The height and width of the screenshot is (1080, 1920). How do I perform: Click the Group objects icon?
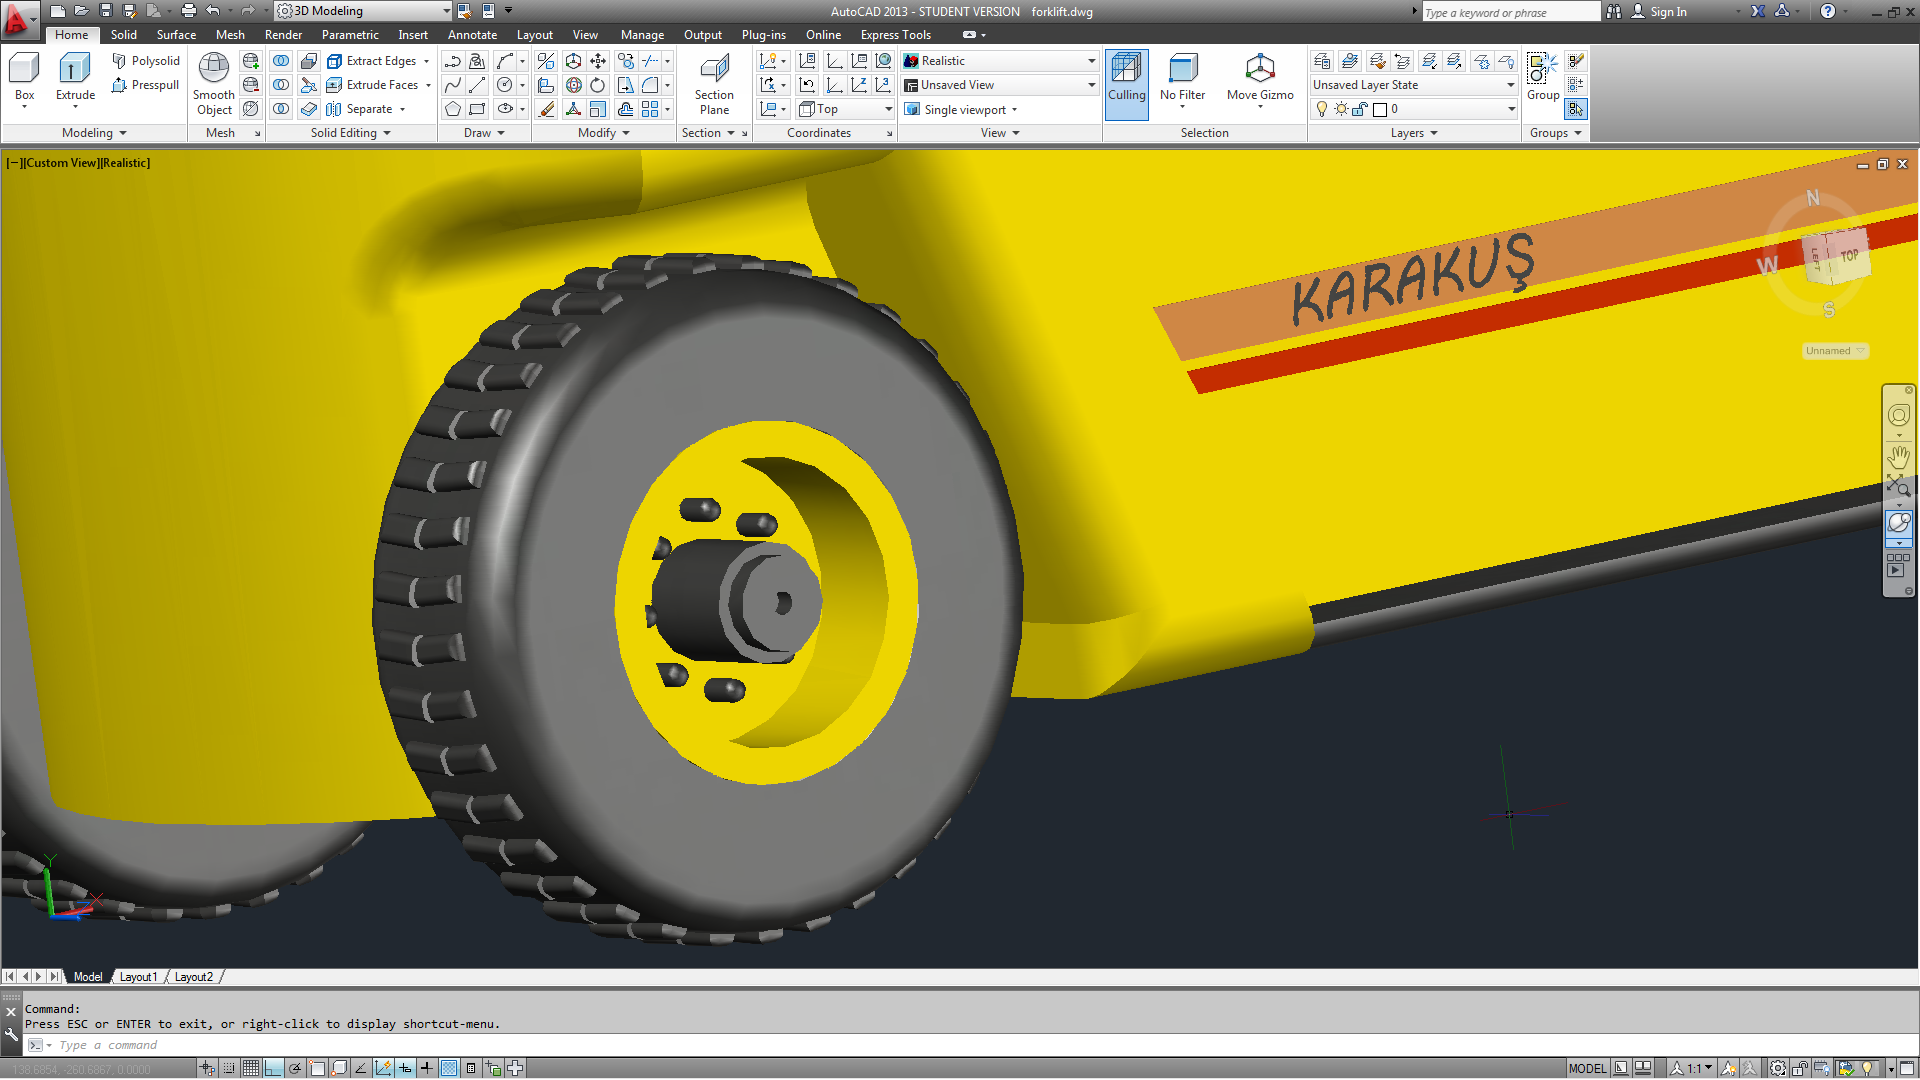click(1542, 77)
